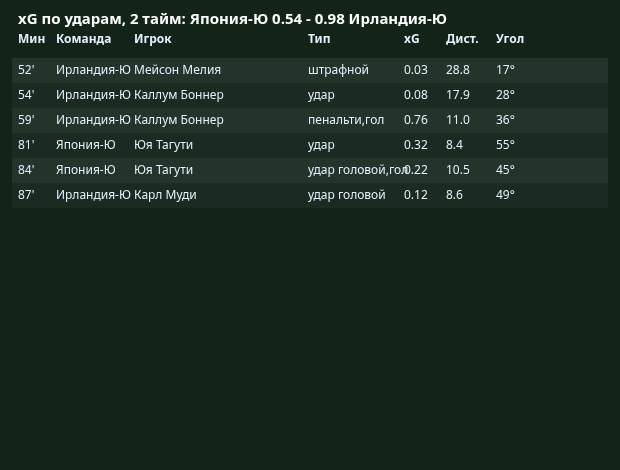Click xG value 0.12
Image resolution: width=620 pixels, height=470 pixels.
point(416,195)
